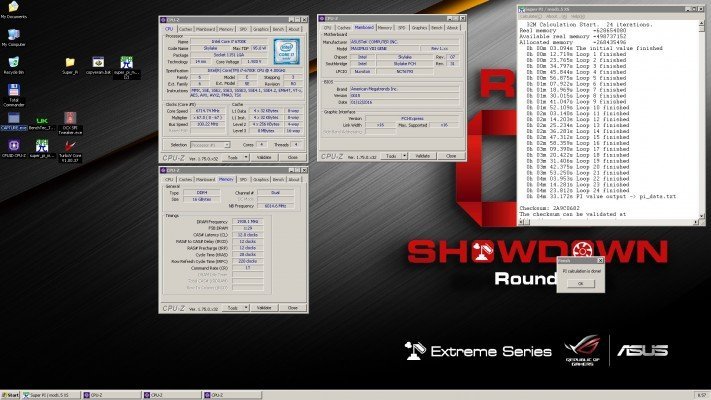Open the About menu in Super PI
This screenshot has height=400, width=711.
(x=554, y=16)
